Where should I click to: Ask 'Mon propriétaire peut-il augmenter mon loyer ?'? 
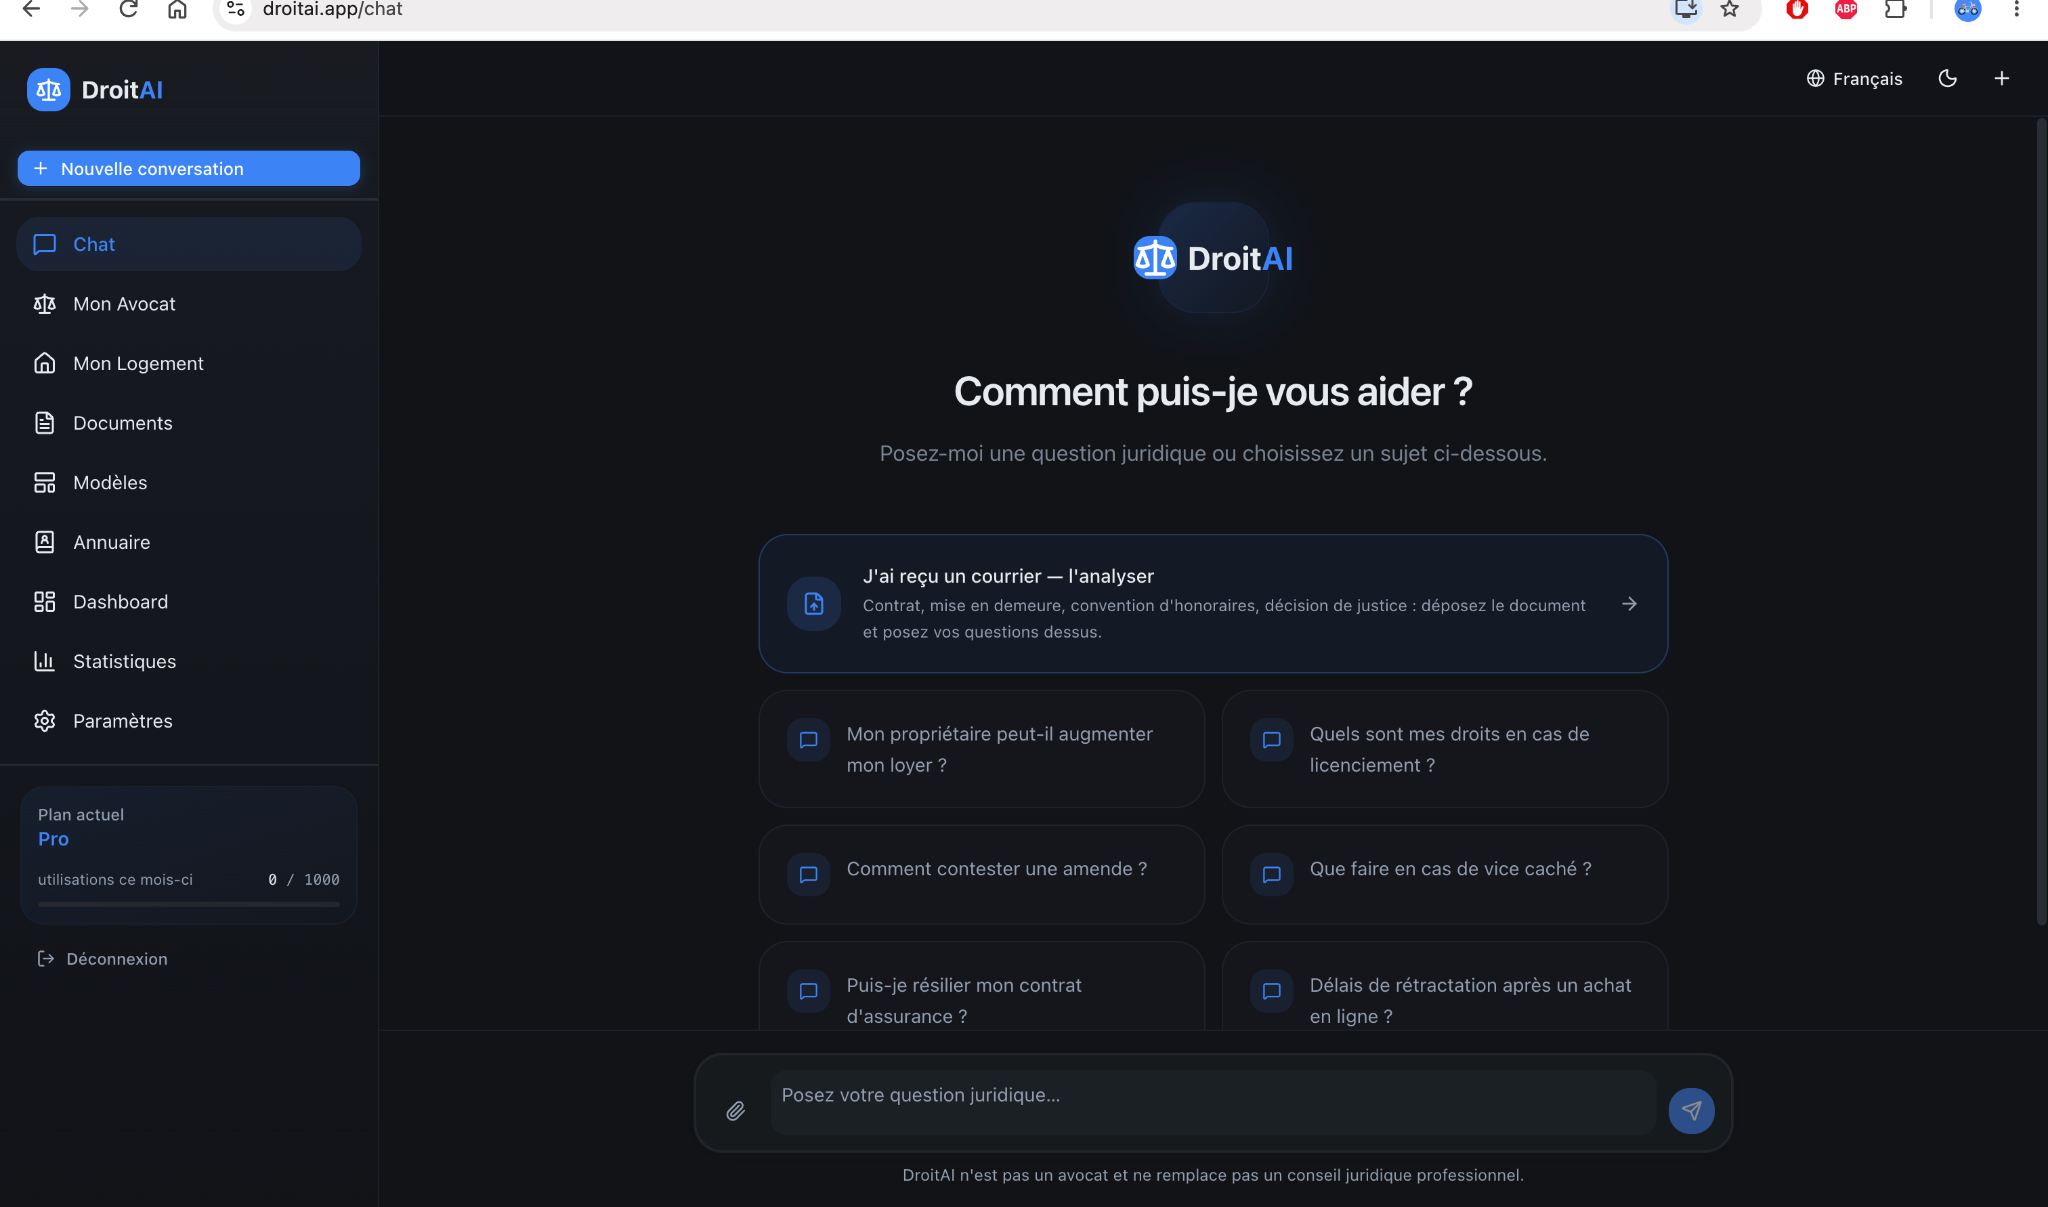click(x=981, y=749)
